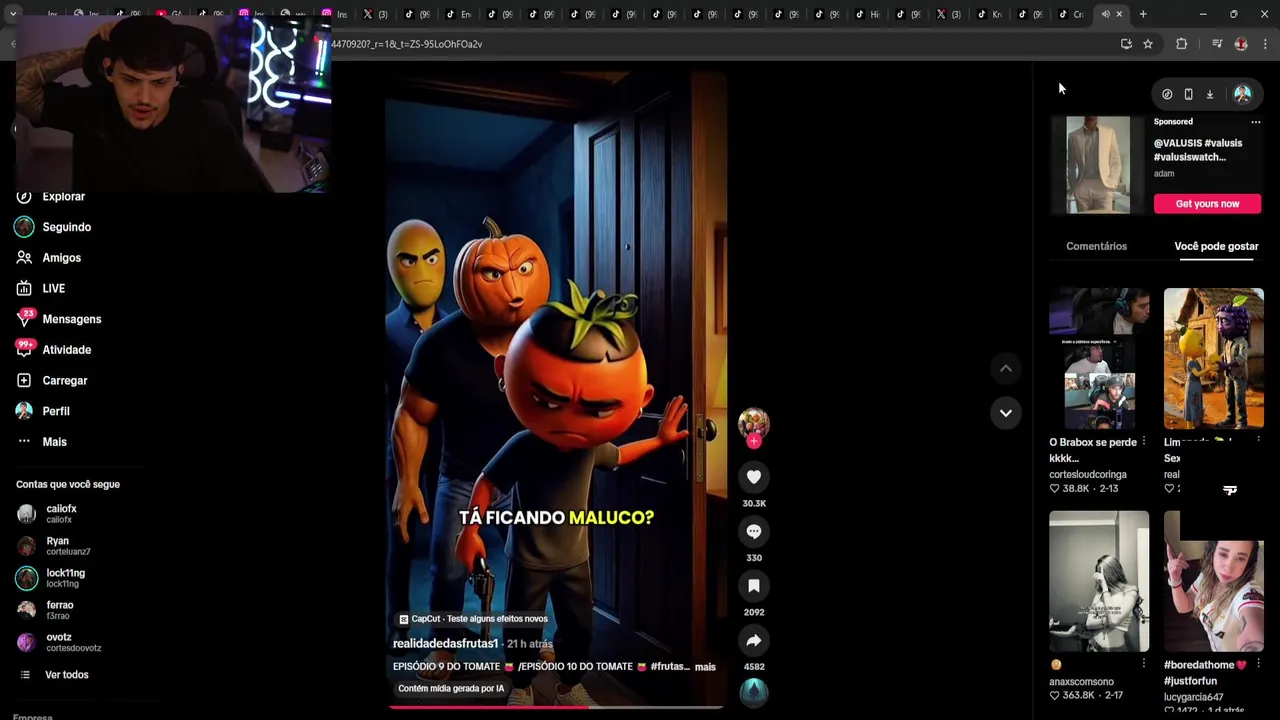Bookmark the video with the save icon

tap(754, 586)
